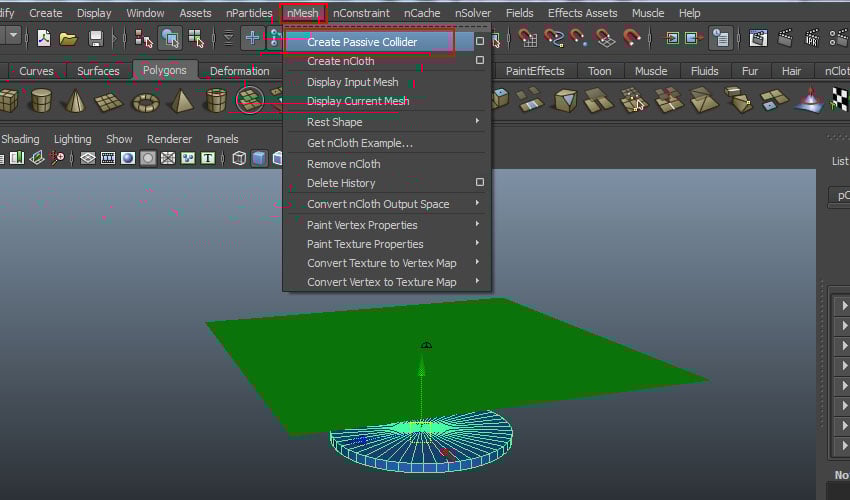Screen dimensions: 850x500
Task: Toggle the construction history icon
Action: (x=721, y=38)
